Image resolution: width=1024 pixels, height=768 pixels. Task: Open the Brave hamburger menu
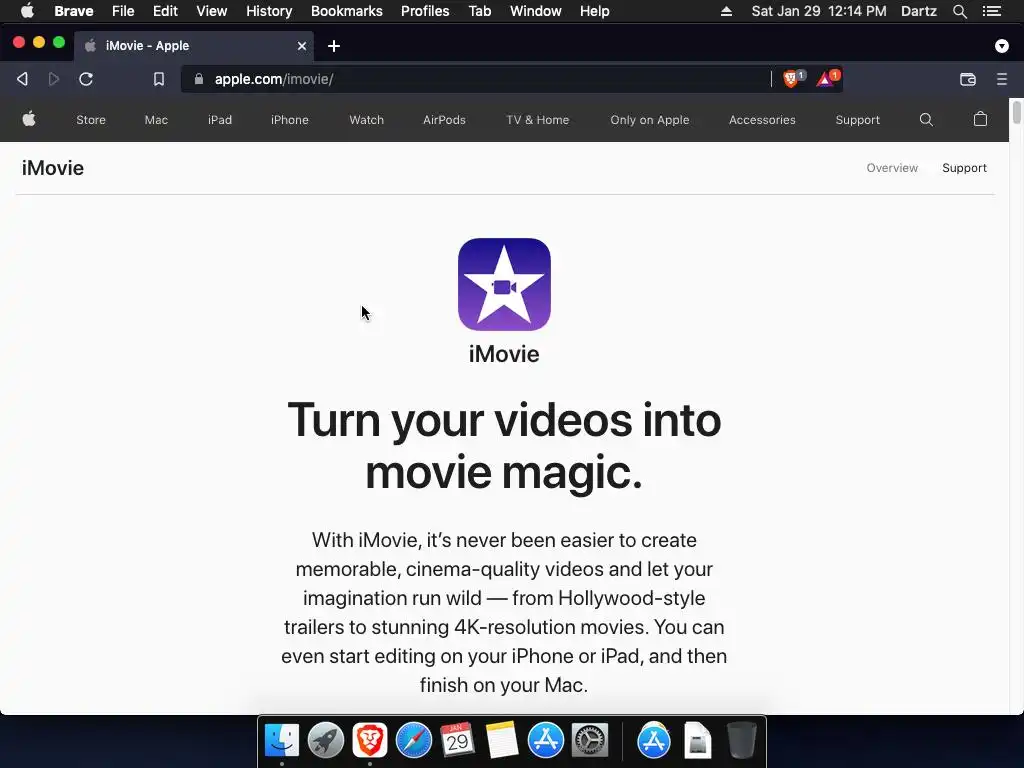(x=1002, y=79)
